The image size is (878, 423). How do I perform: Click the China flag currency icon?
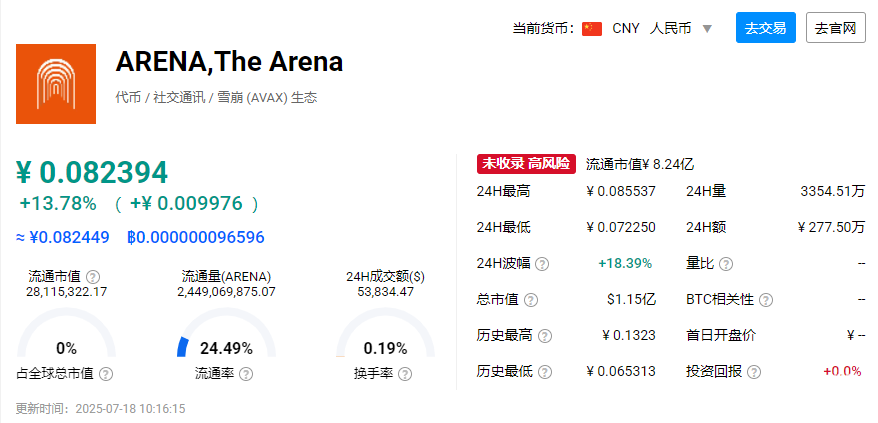(592, 29)
